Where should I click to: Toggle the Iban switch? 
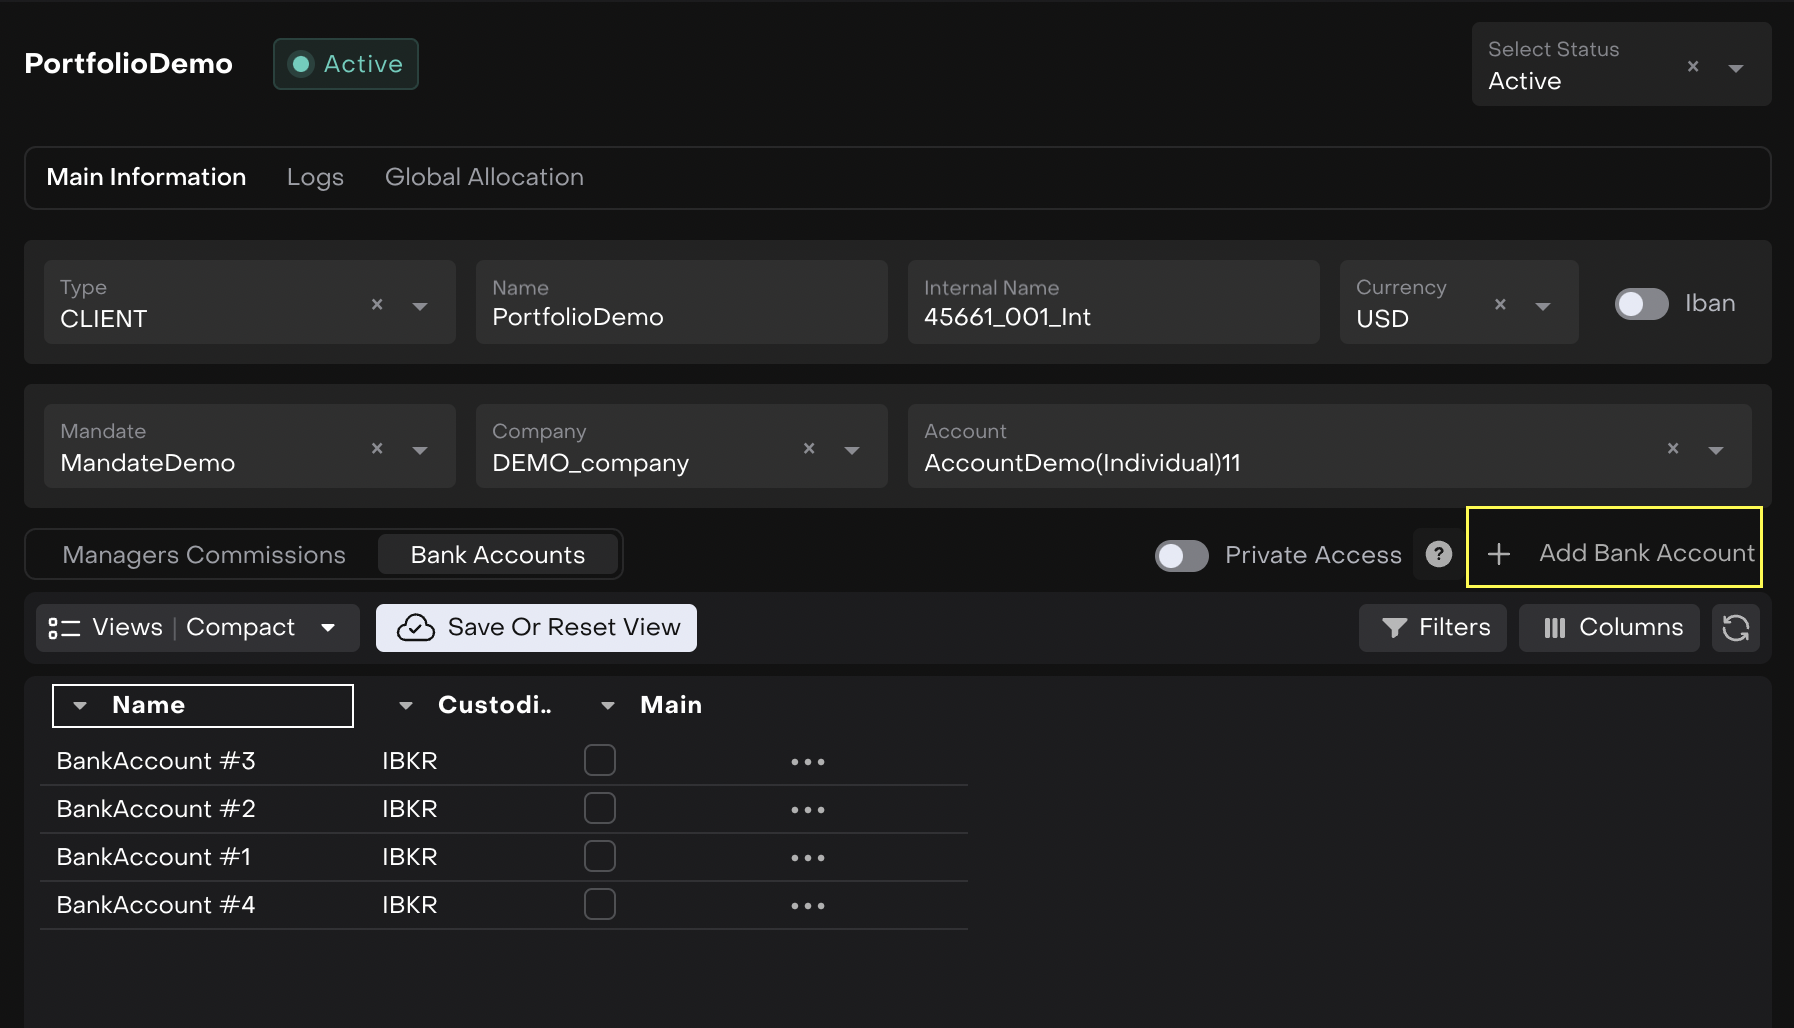(x=1641, y=304)
